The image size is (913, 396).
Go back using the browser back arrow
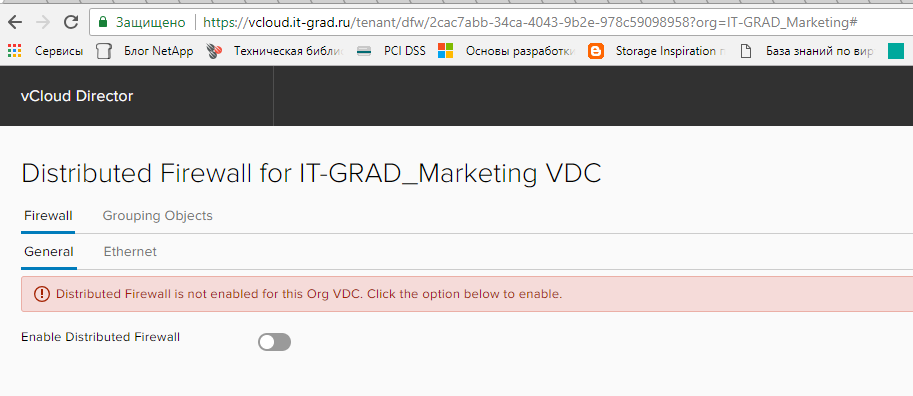click(15, 23)
